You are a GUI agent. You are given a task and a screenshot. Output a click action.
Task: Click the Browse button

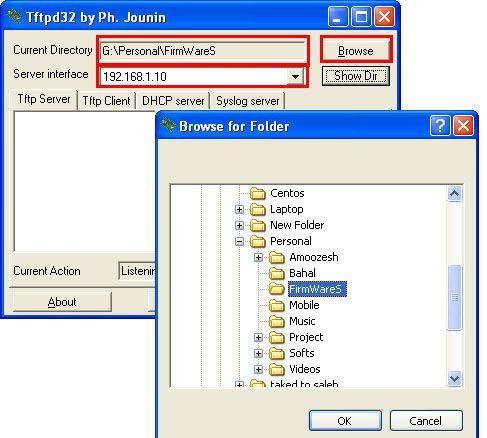(356, 51)
